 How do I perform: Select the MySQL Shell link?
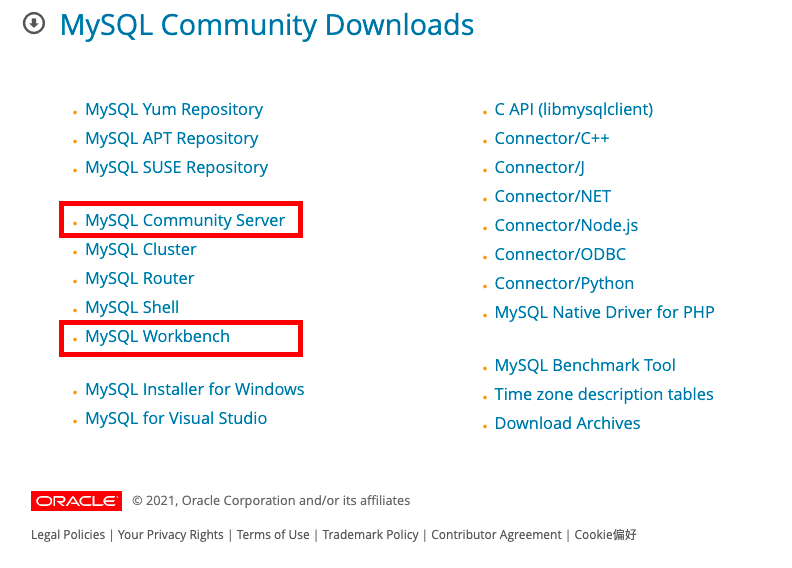132,307
